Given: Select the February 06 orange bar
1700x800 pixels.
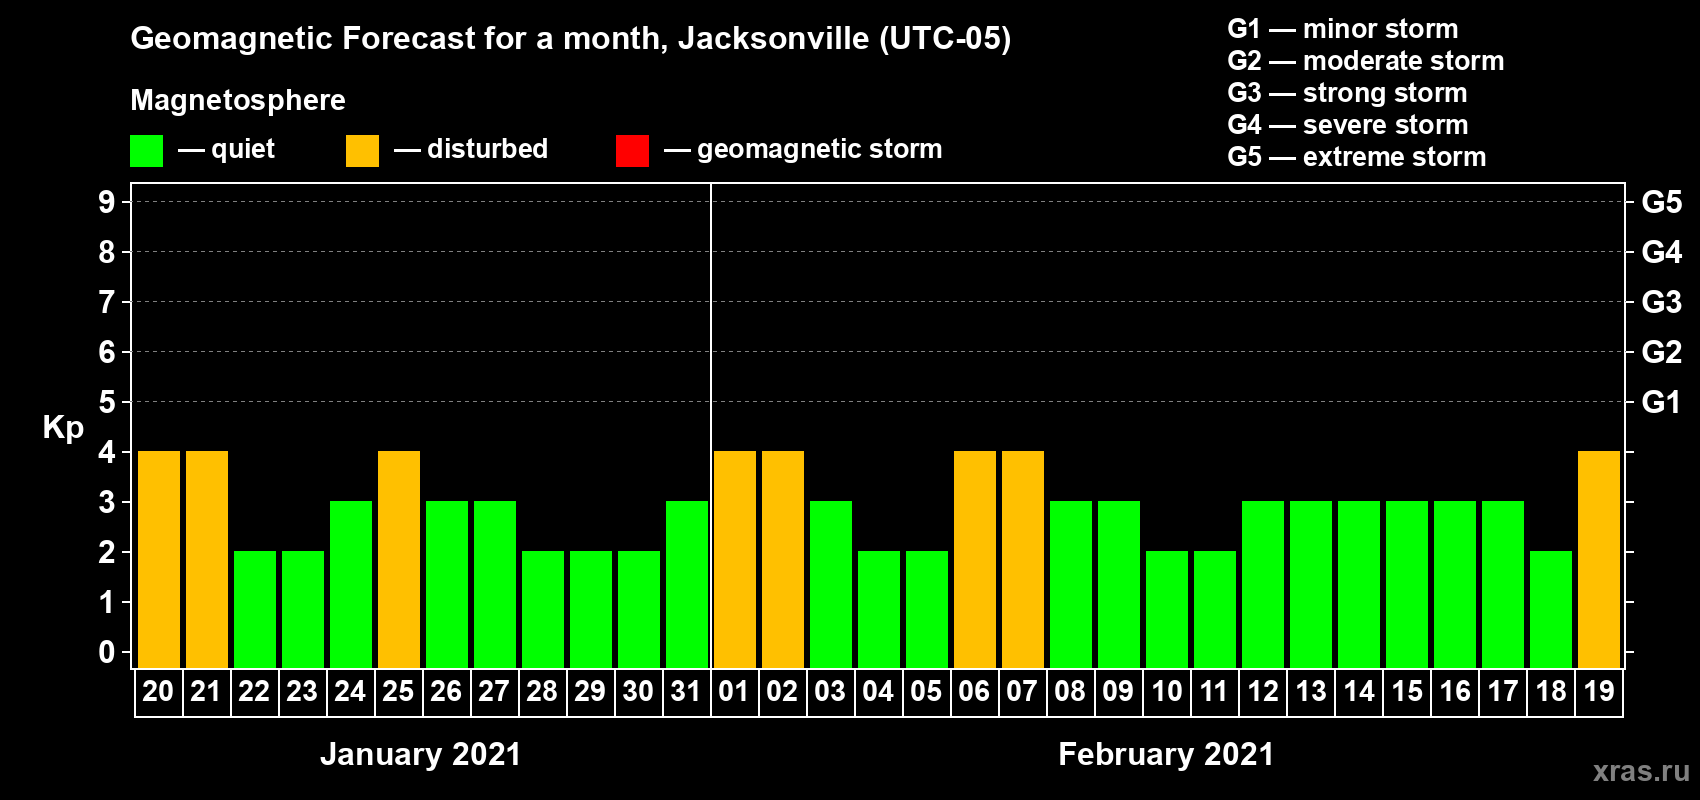Looking at the screenshot, I should point(975,560).
